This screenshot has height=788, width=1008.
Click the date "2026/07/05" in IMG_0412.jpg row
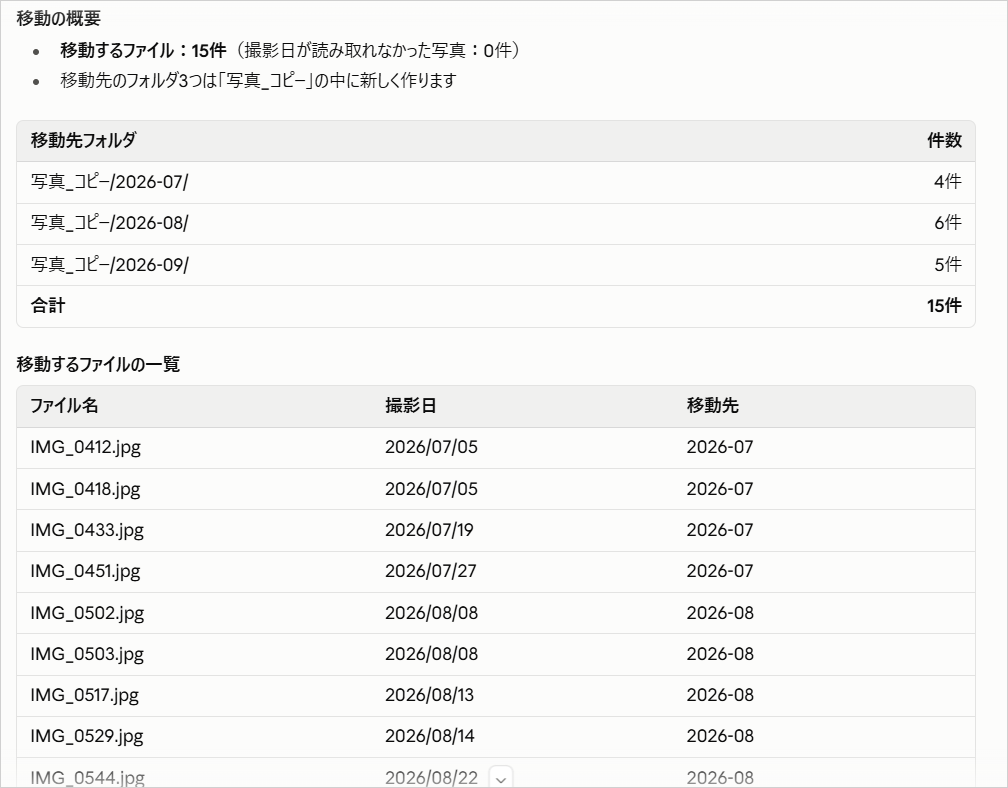pyautogui.click(x=431, y=447)
